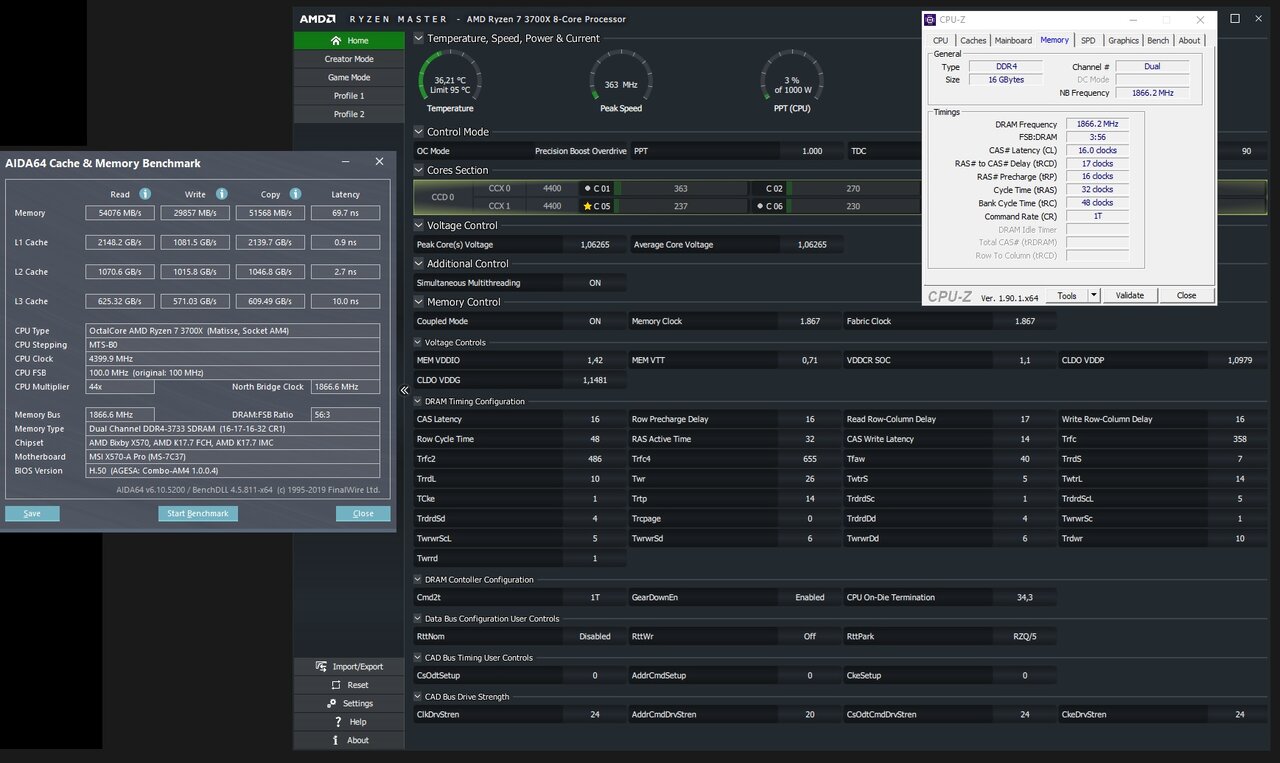Select Creator Mode in the Ryzen Master sidebar
The width and height of the screenshot is (1280, 763).
[348, 59]
